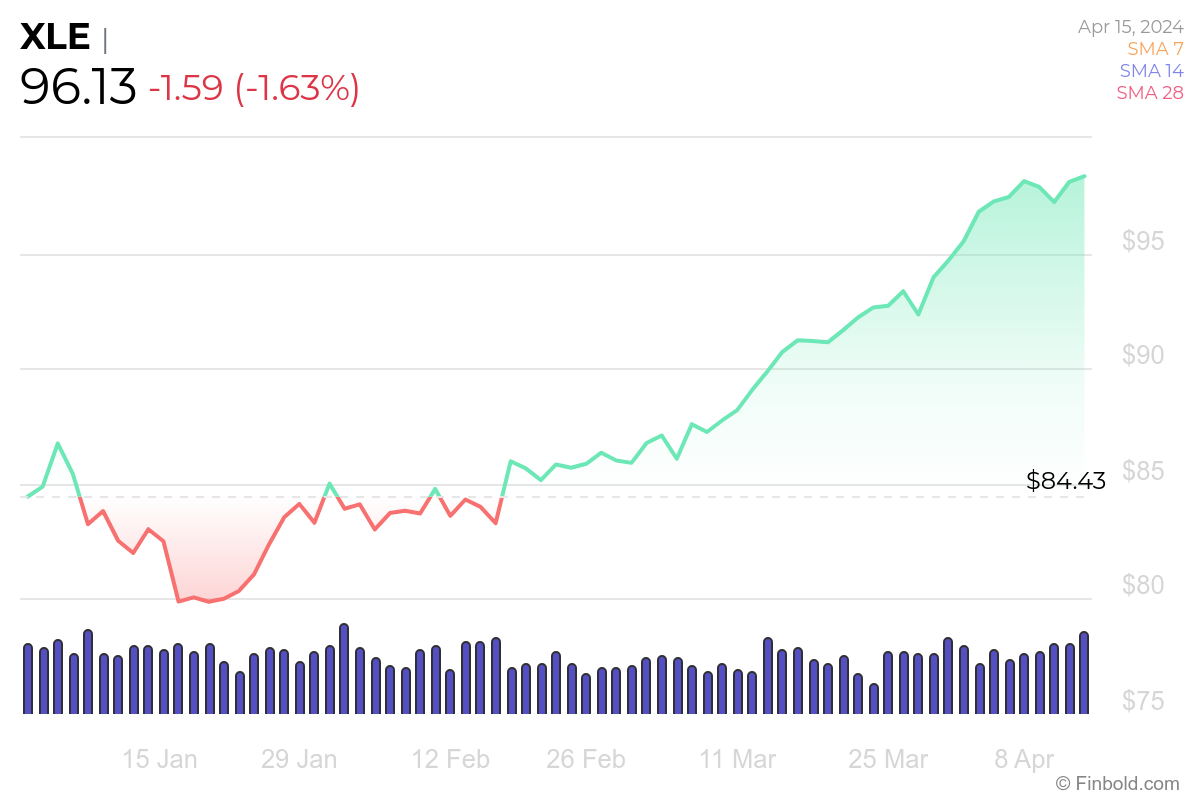Toggle the SMA 7 legend entry
This screenshot has width=1200, height=800.
(1155, 49)
